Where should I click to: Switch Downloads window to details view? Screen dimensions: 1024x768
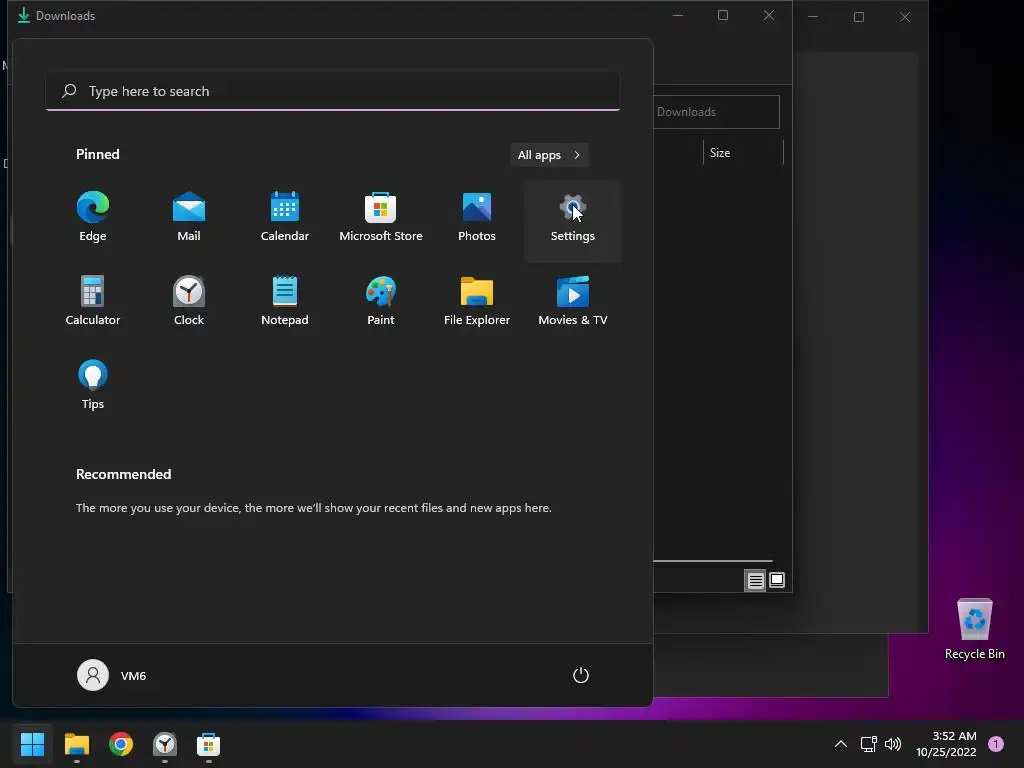tap(755, 580)
